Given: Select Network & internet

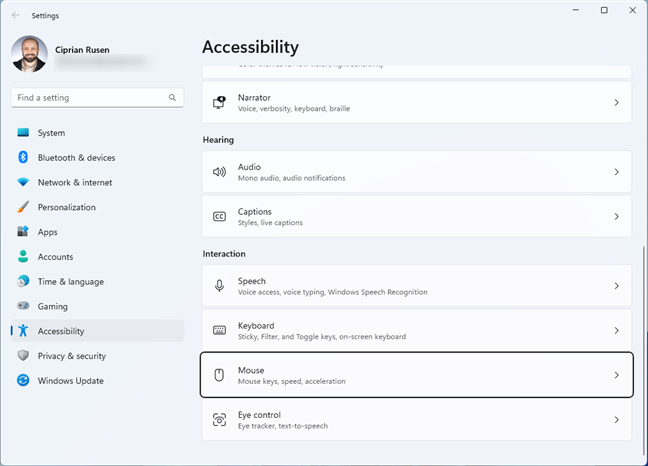Looking at the screenshot, I should click(97, 182).
